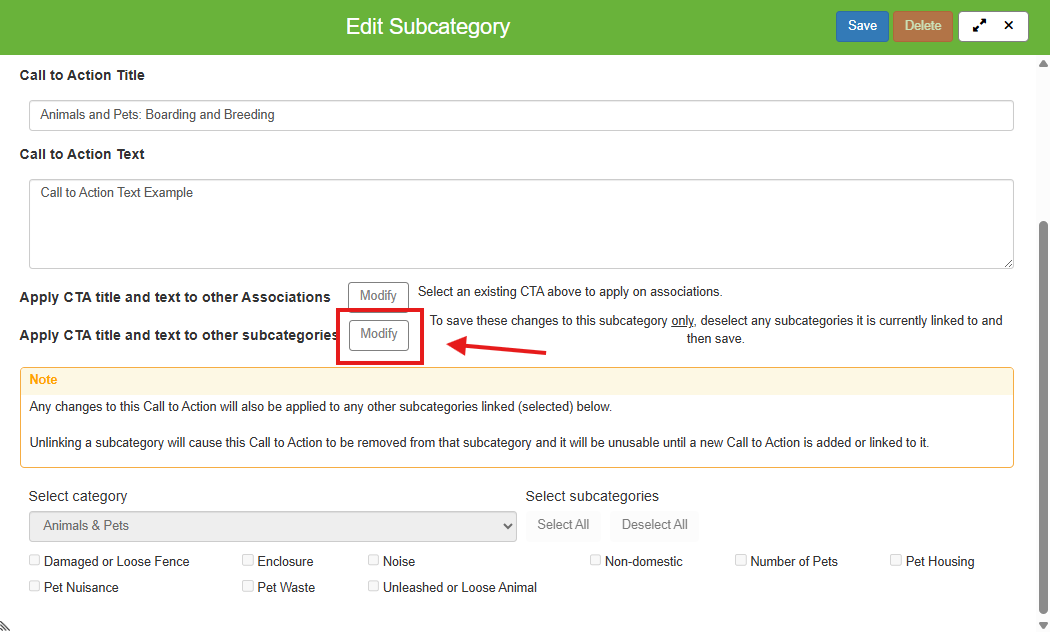Open the Select category dropdown
The width and height of the screenshot is (1050, 632).
[272, 526]
